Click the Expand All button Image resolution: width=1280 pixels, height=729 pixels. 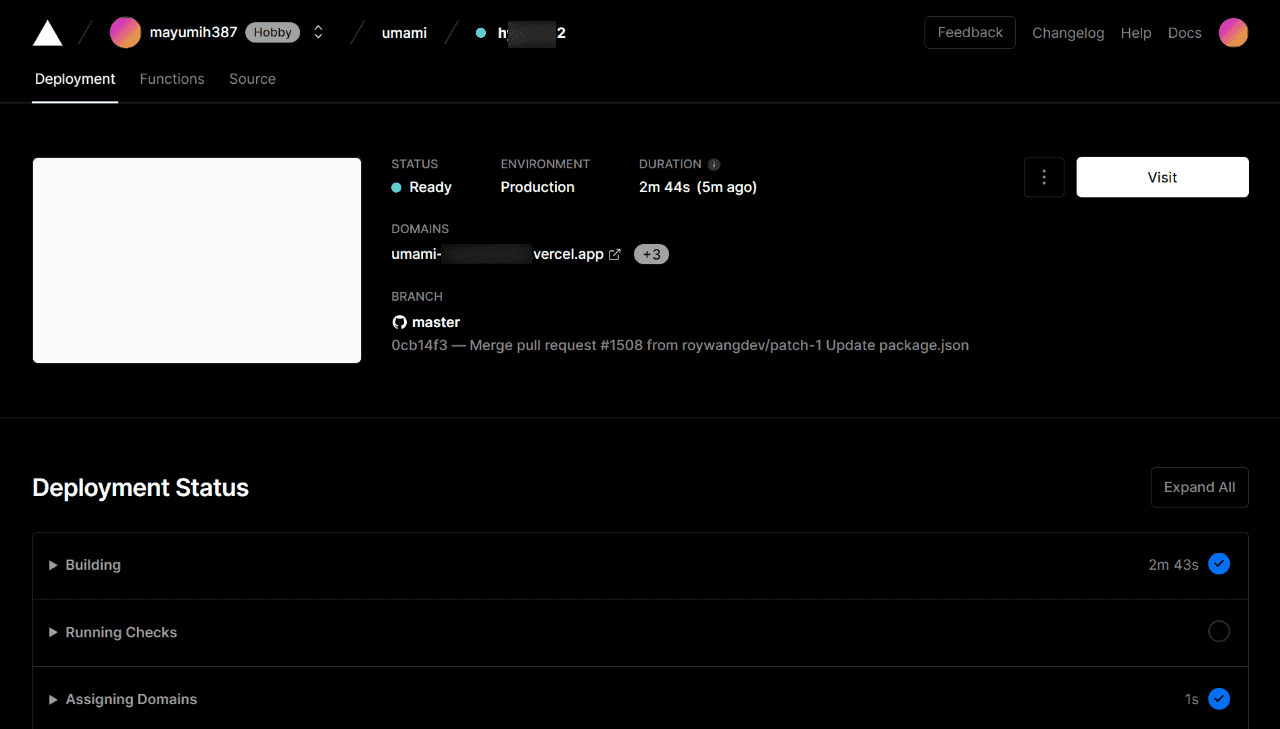[1199, 487]
